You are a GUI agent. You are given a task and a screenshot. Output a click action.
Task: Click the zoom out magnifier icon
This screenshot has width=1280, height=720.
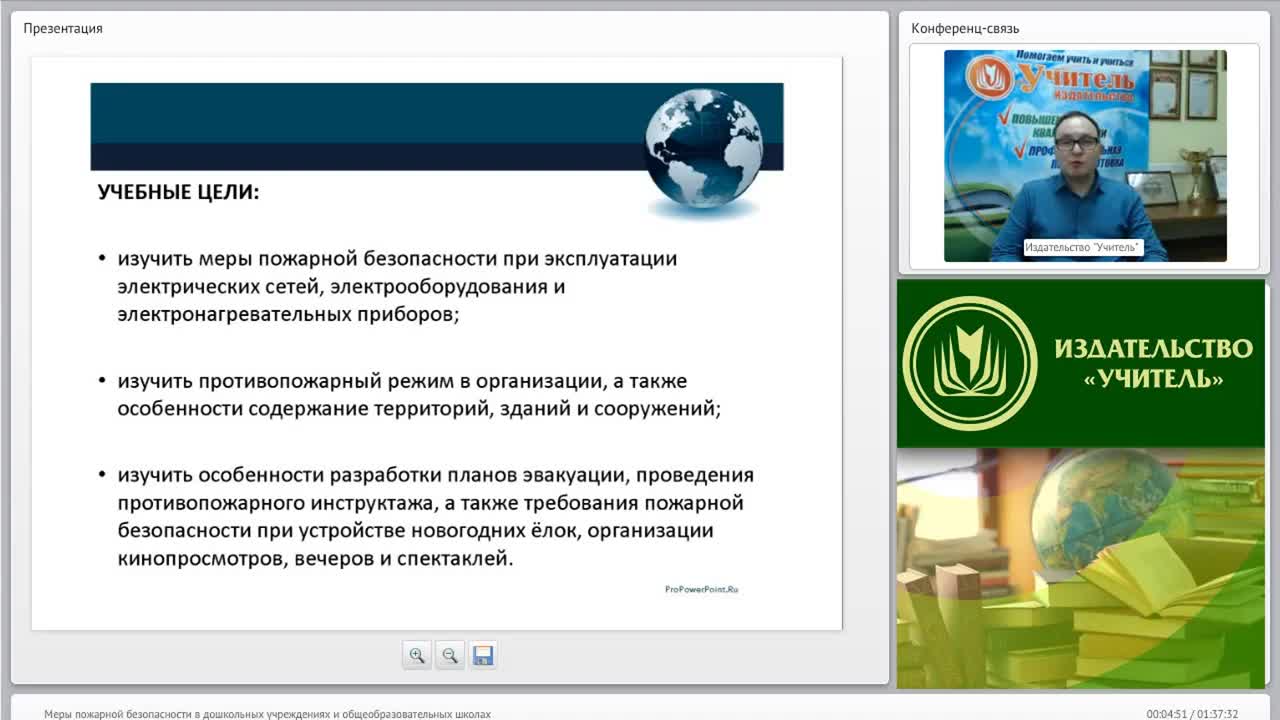pos(450,656)
